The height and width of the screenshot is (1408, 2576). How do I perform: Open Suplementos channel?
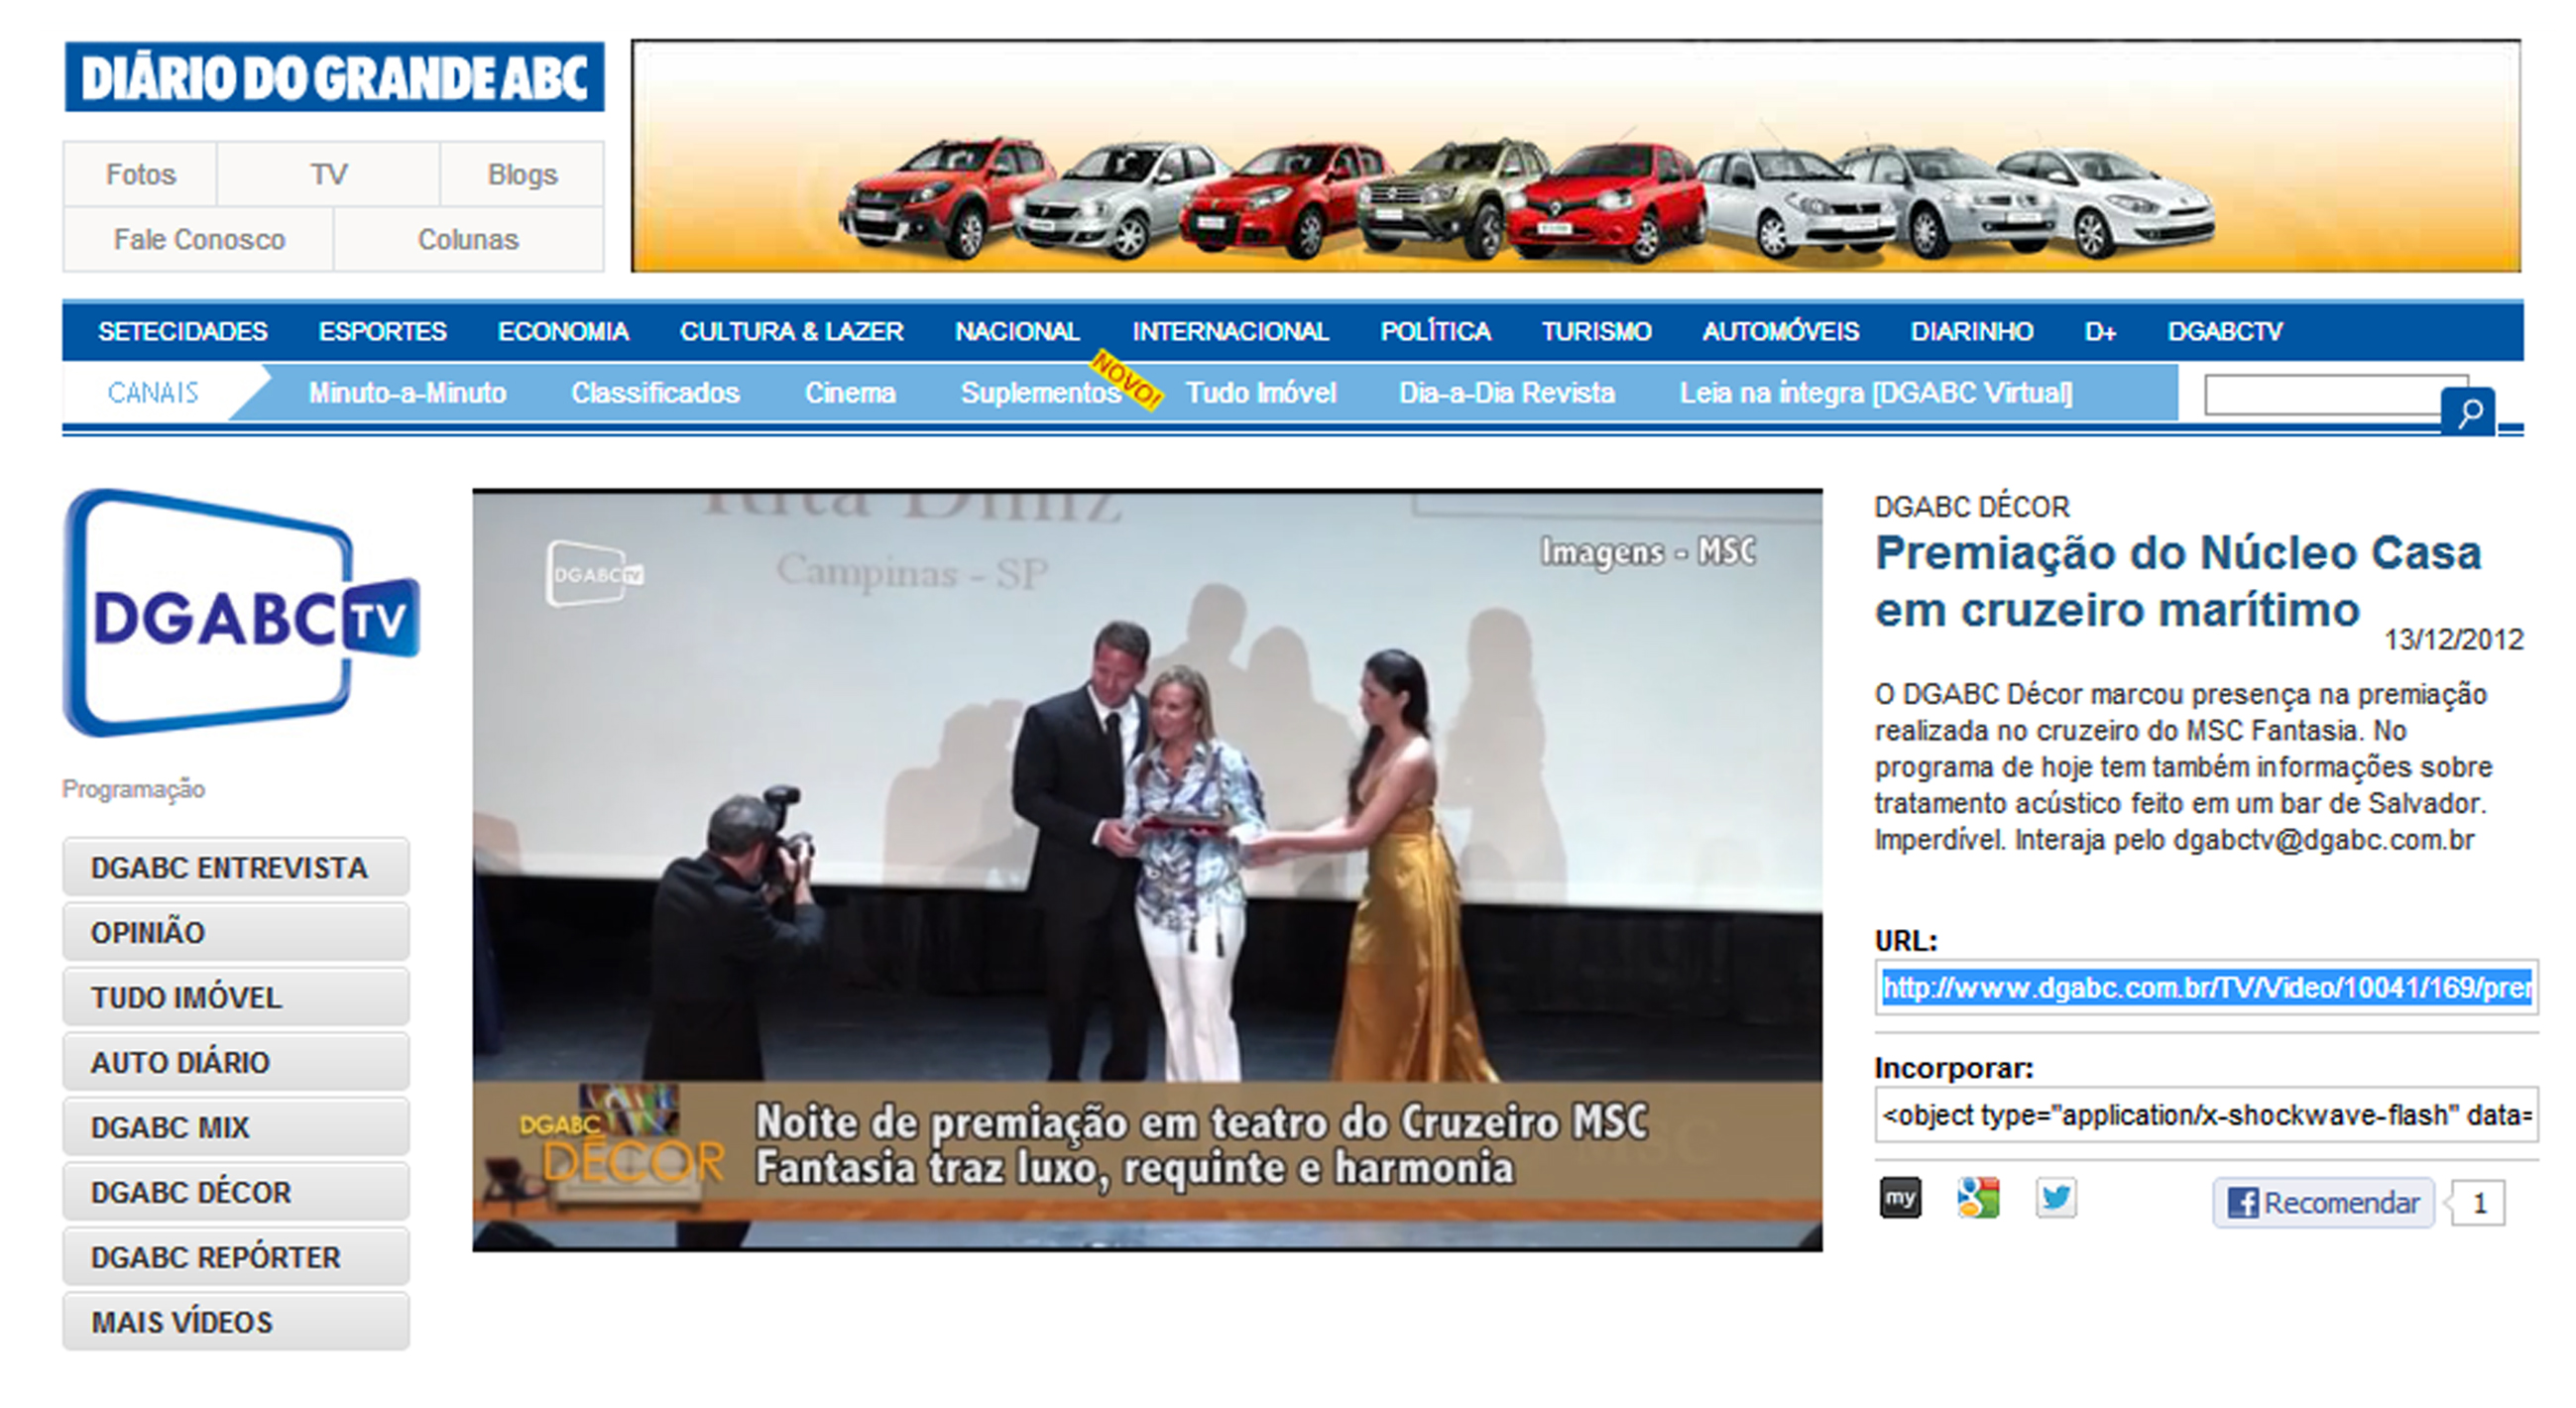[1040, 393]
